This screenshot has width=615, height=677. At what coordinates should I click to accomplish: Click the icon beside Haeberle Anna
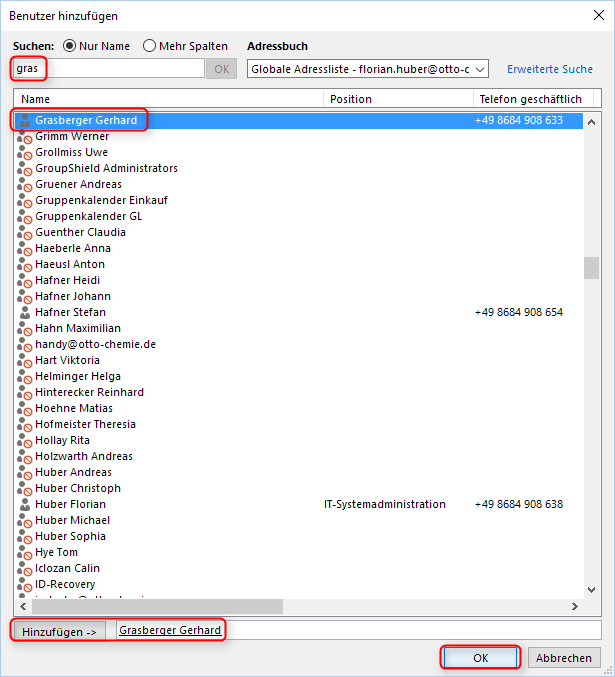25,249
